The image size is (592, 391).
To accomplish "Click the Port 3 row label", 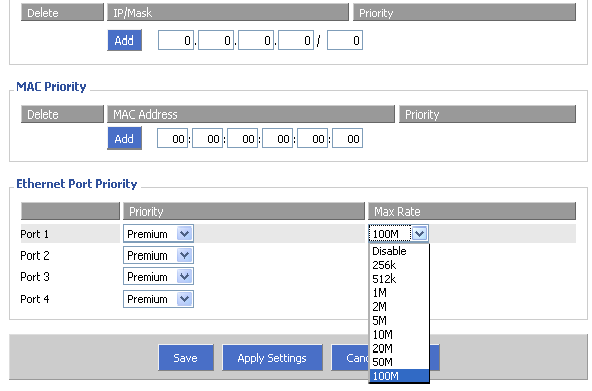I will tap(35, 277).
